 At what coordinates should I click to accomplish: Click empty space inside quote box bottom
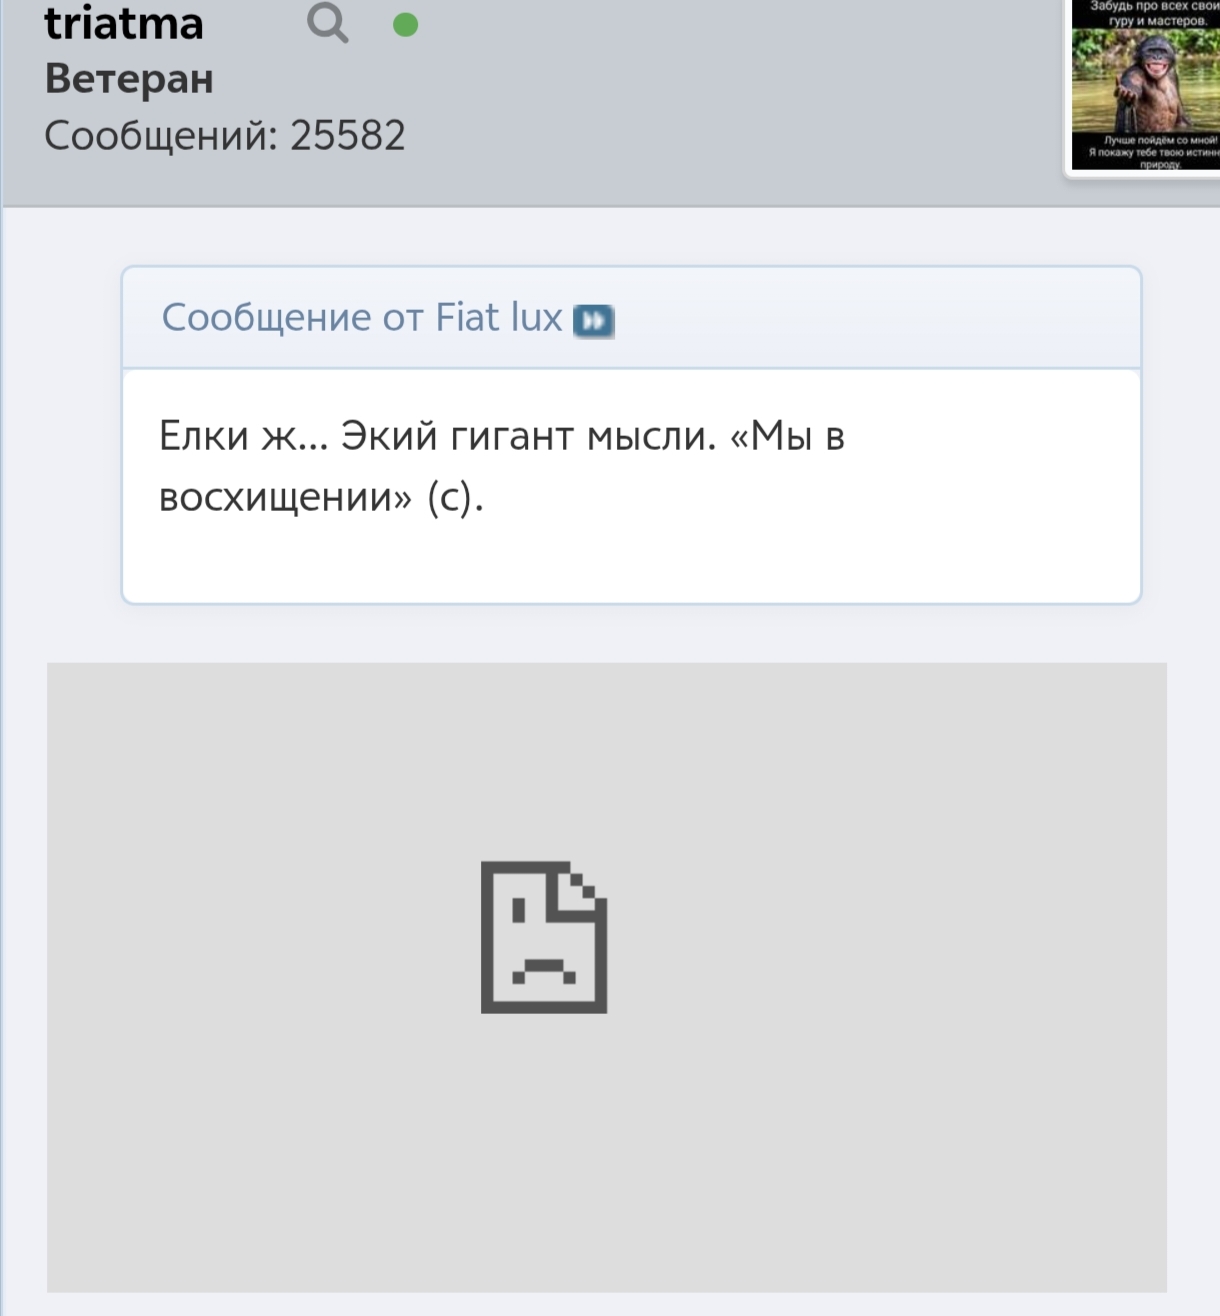(x=631, y=565)
